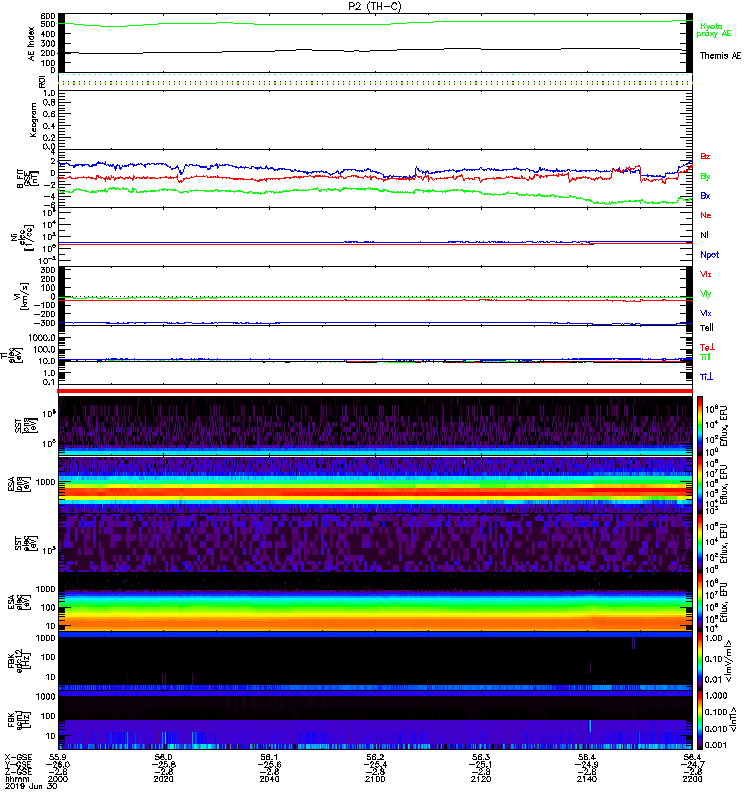
Task: Click the nT color bar for FBK scm1
Action: pos(700,720)
